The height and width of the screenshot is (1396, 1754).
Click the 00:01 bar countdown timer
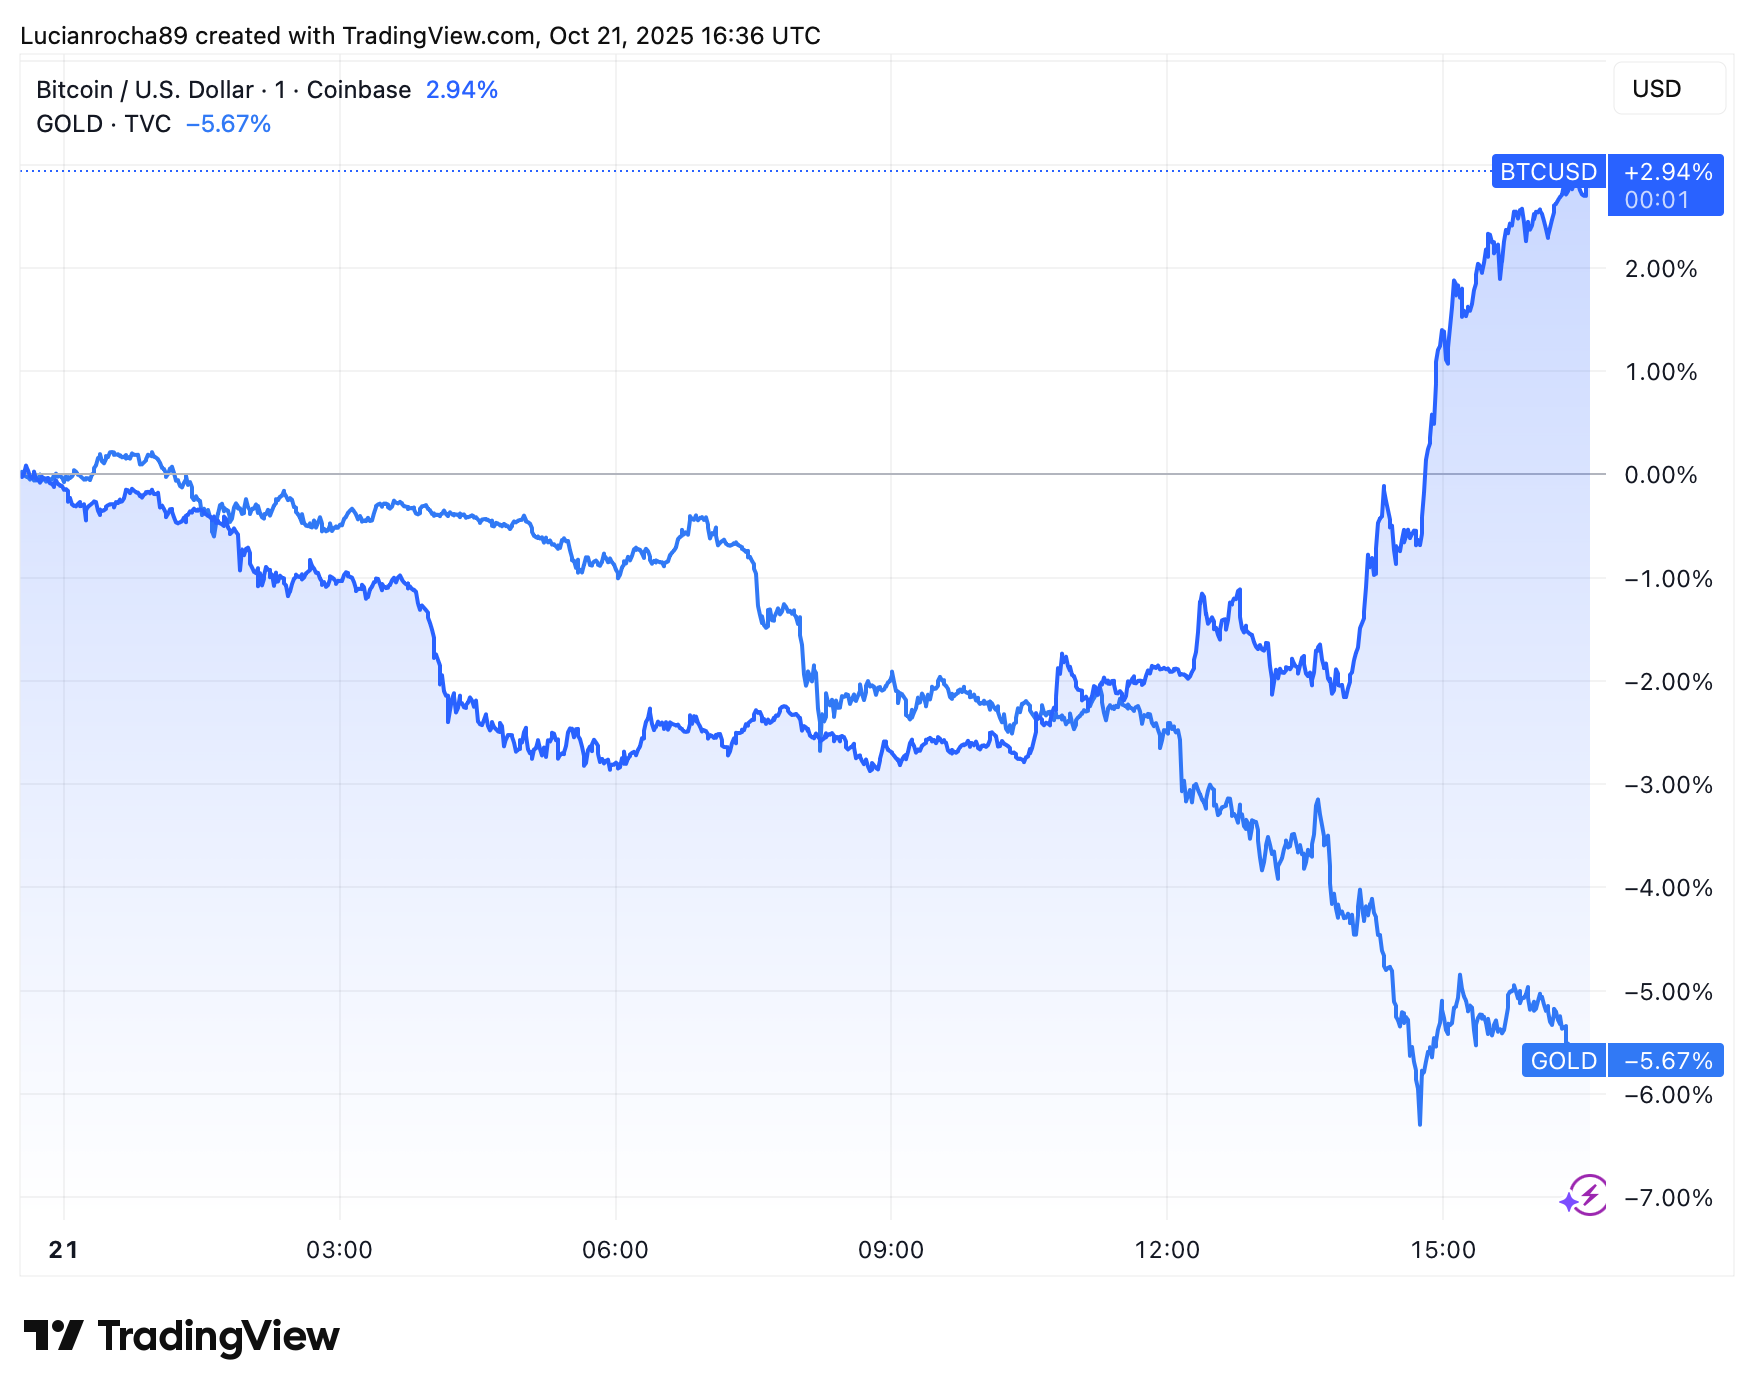point(1657,200)
